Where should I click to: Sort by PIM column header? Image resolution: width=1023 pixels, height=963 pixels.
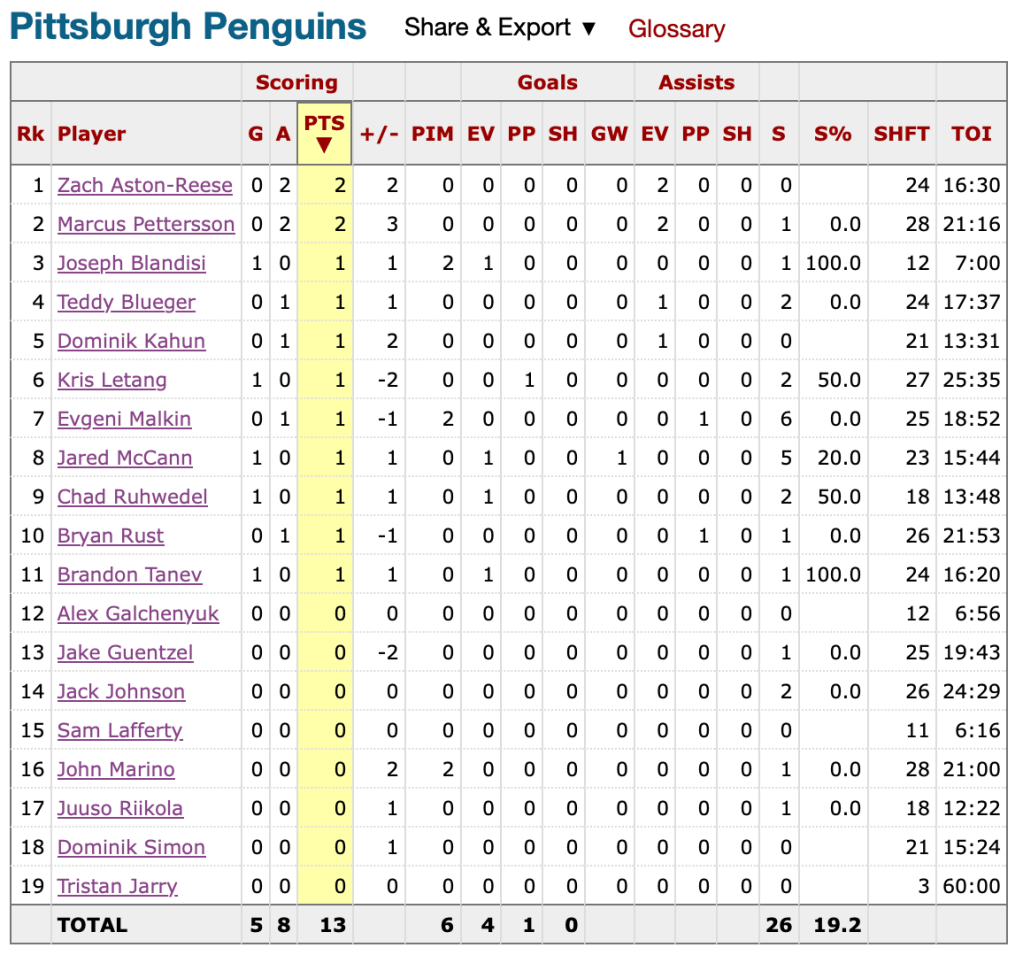click(x=432, y=134)
